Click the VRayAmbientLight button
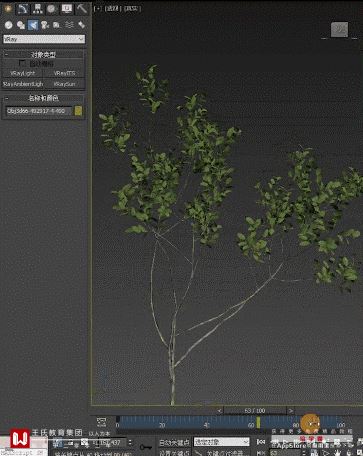The height and width of the screenshot is (456, 363). pyautogui.click(x=23, y=84)
